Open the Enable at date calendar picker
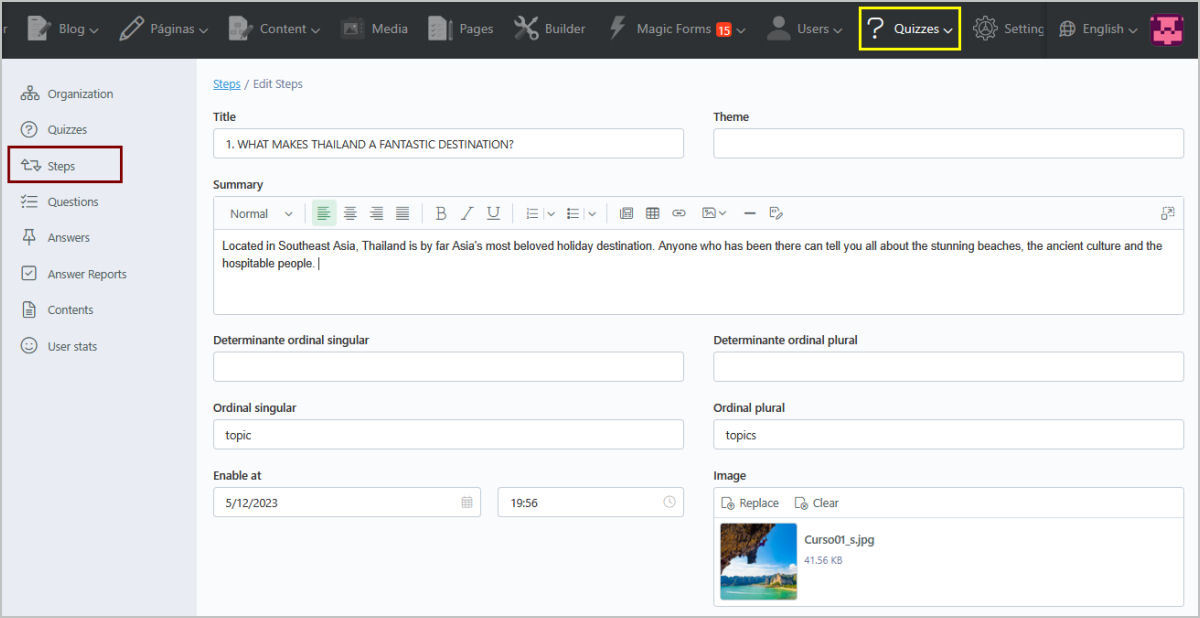The image size is (1200, 618). pyautogui.click(x=467, y=502)
